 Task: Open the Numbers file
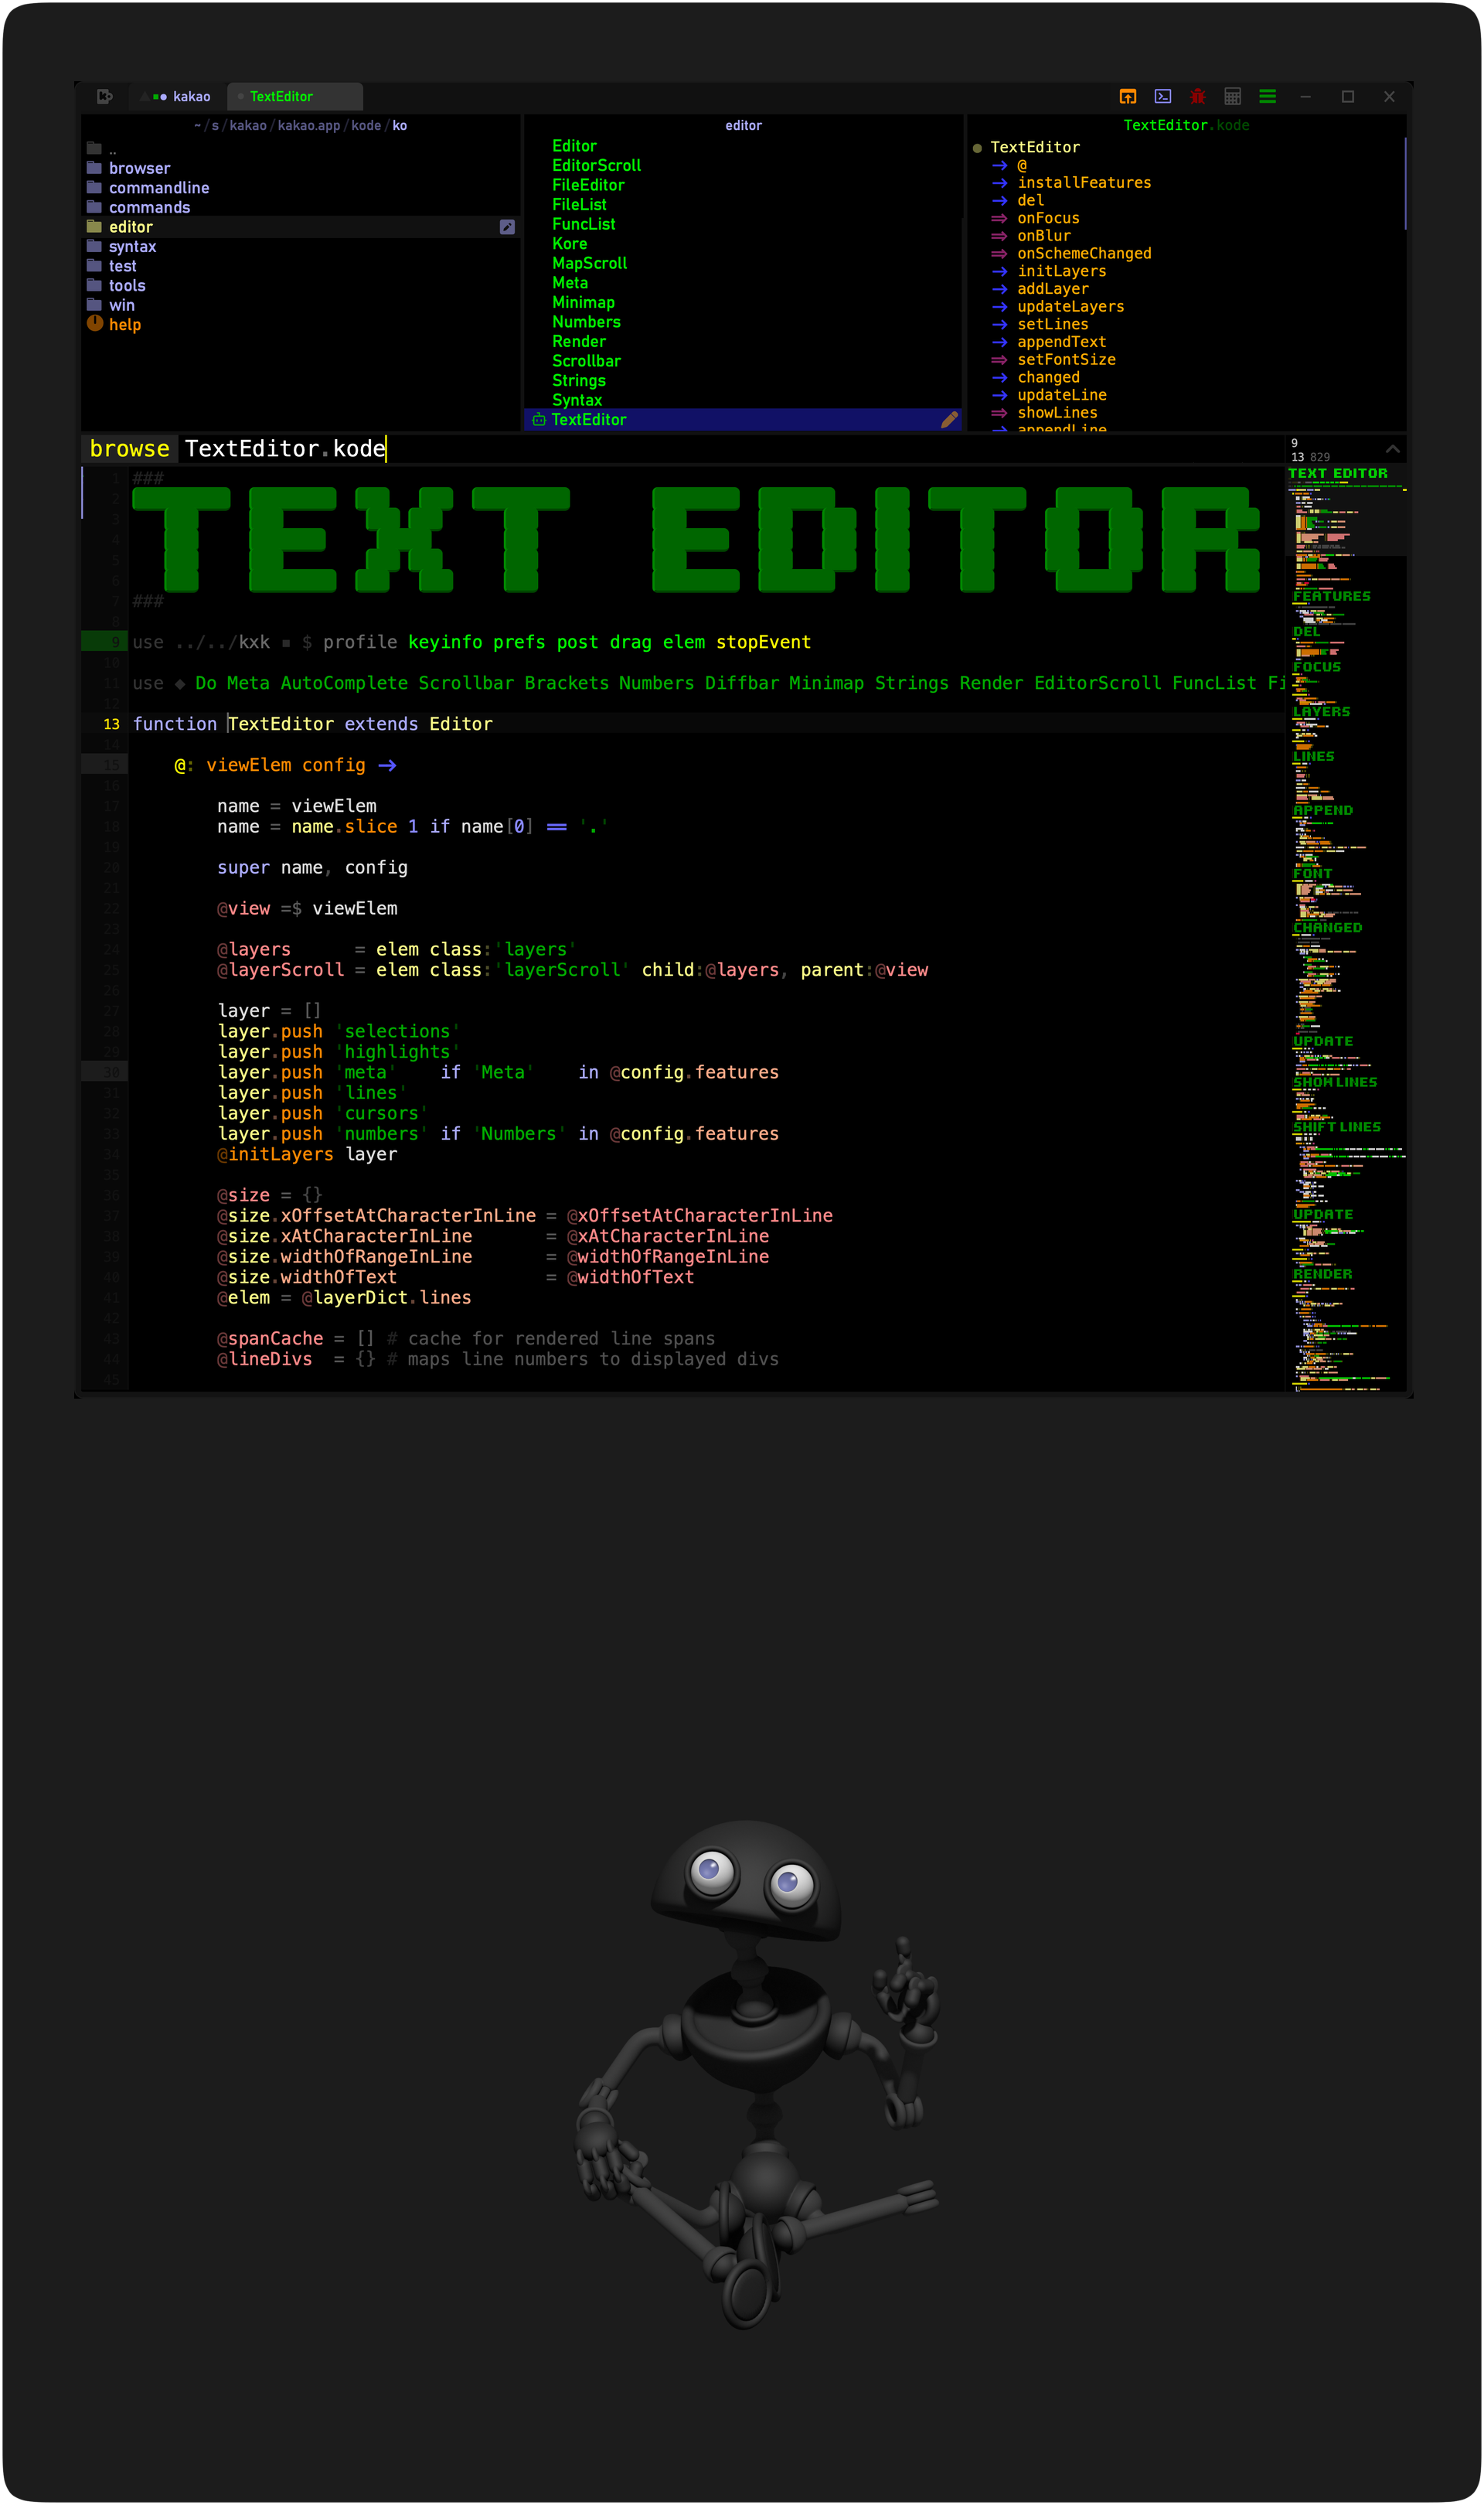[587, 322]
